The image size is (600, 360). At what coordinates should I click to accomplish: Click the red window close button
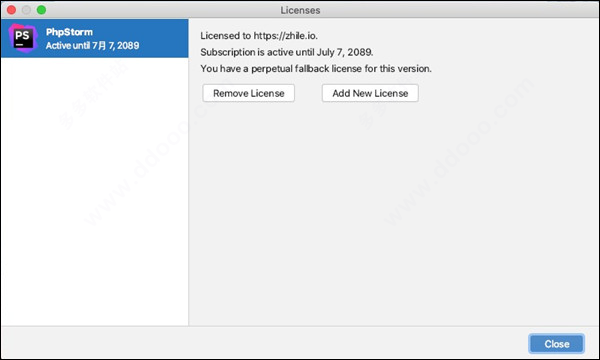[11, 10]
